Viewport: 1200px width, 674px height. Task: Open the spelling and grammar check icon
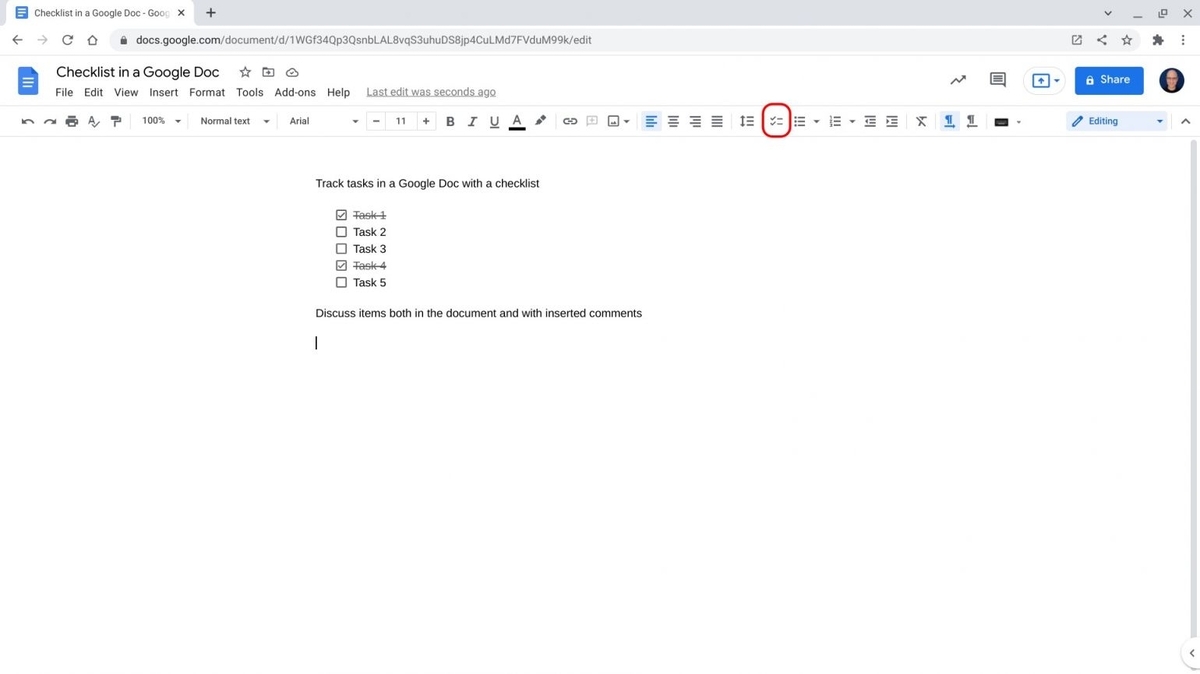tap(93, 121)
